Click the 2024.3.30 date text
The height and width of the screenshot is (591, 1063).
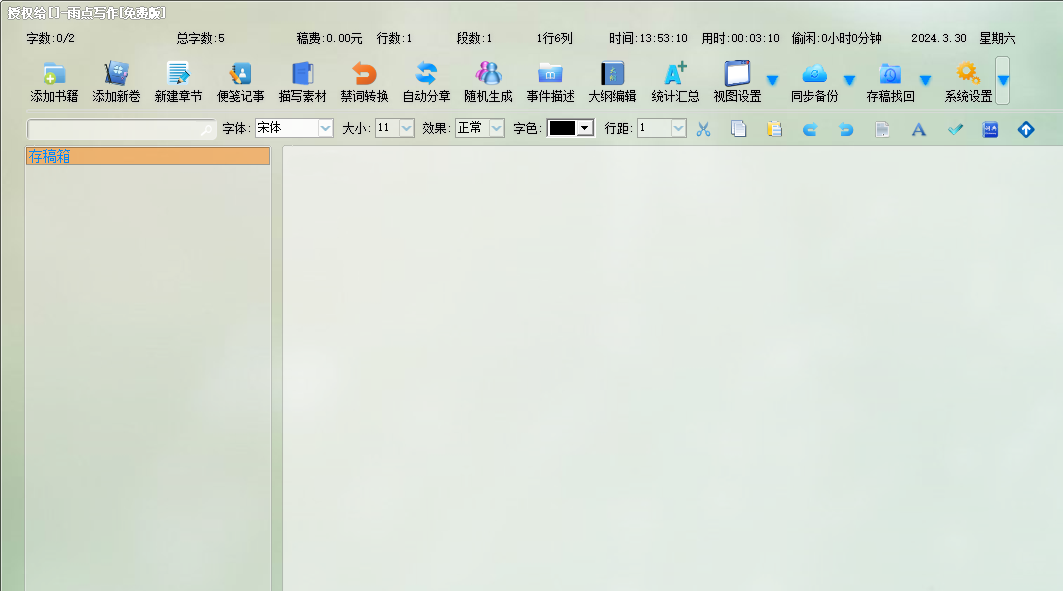(x=938, y=39)
